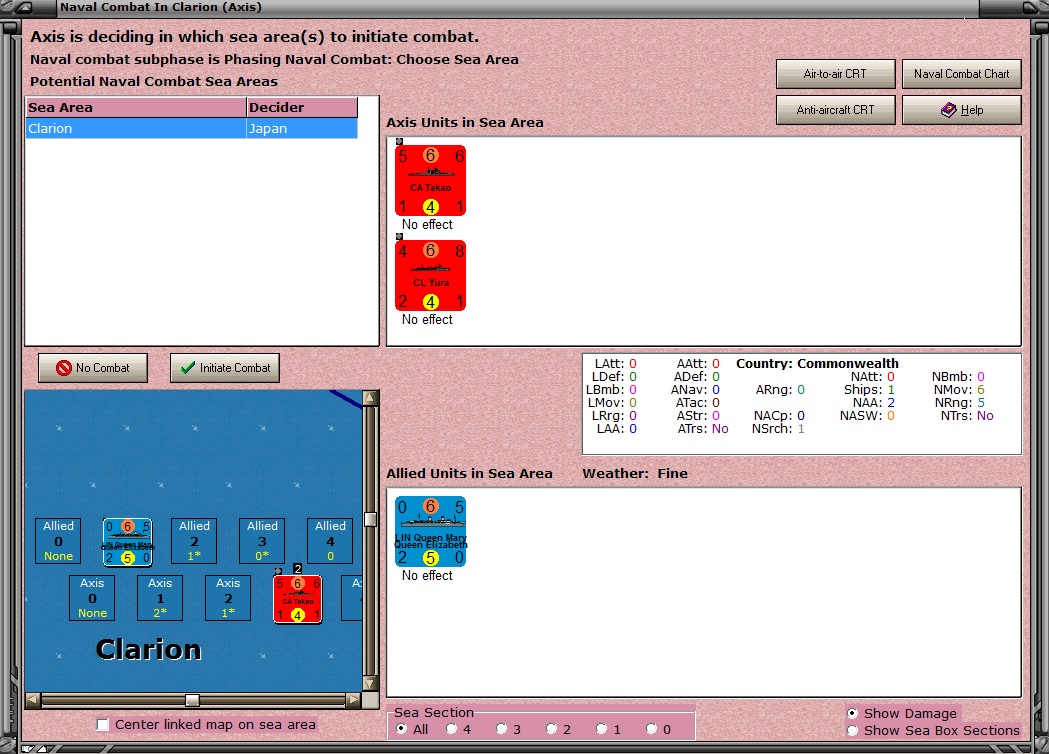Image resolution: width=1049 pixels, height=754 pixels.
Task: Click the Axis 0 sea box section
Action: (92, 598)
